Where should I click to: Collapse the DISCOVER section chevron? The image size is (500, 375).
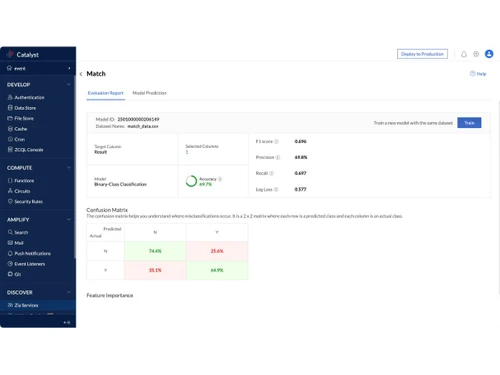point(69,292)
